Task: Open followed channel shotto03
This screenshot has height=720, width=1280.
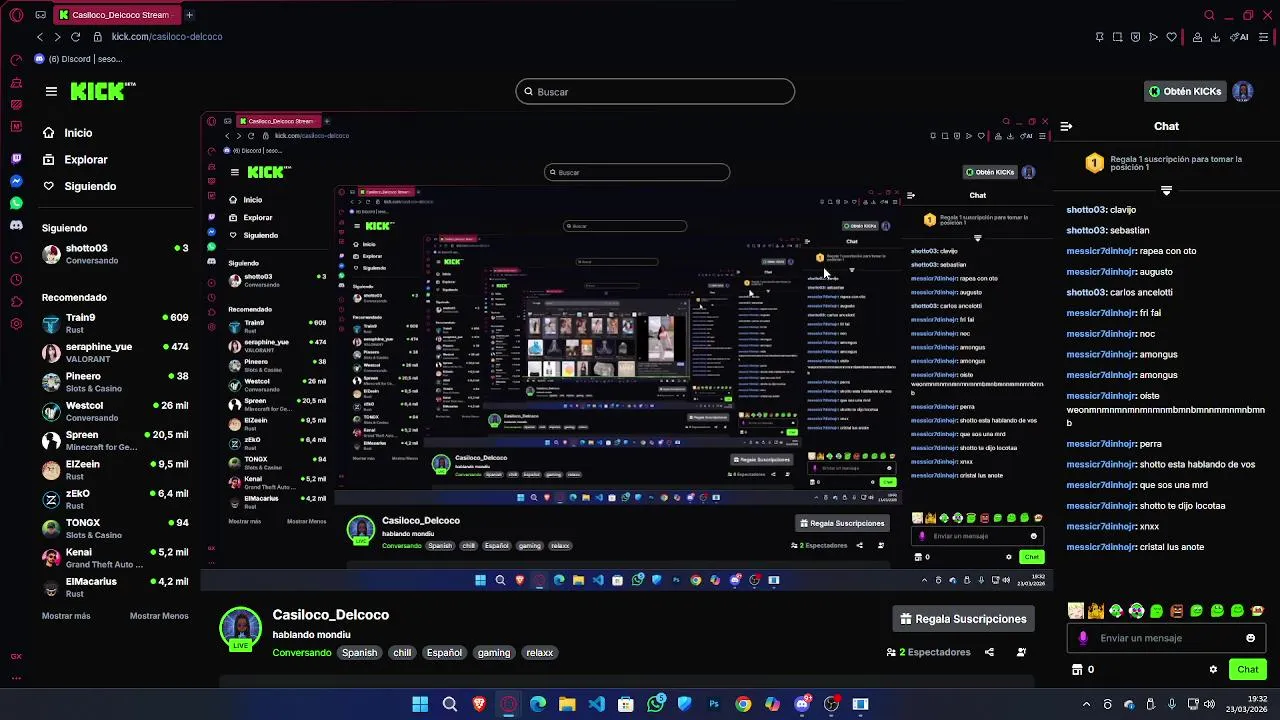Action: pos(115,253)
